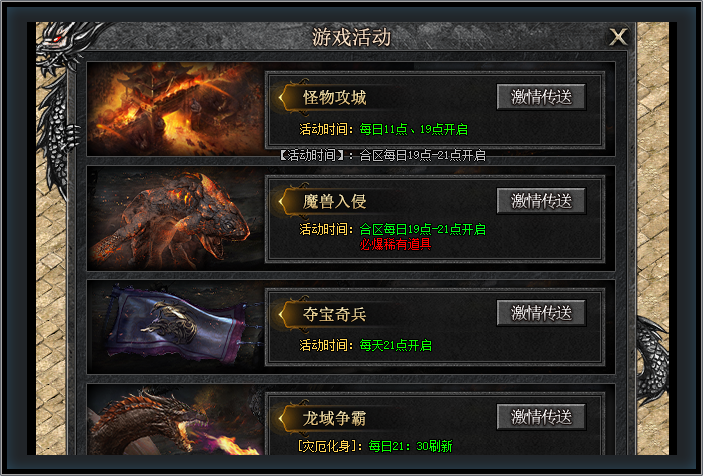Click the gold arrow beside 魔兽入侵
Image resolution: width=703 pixels, height=476 pixels.
(282, 201)
